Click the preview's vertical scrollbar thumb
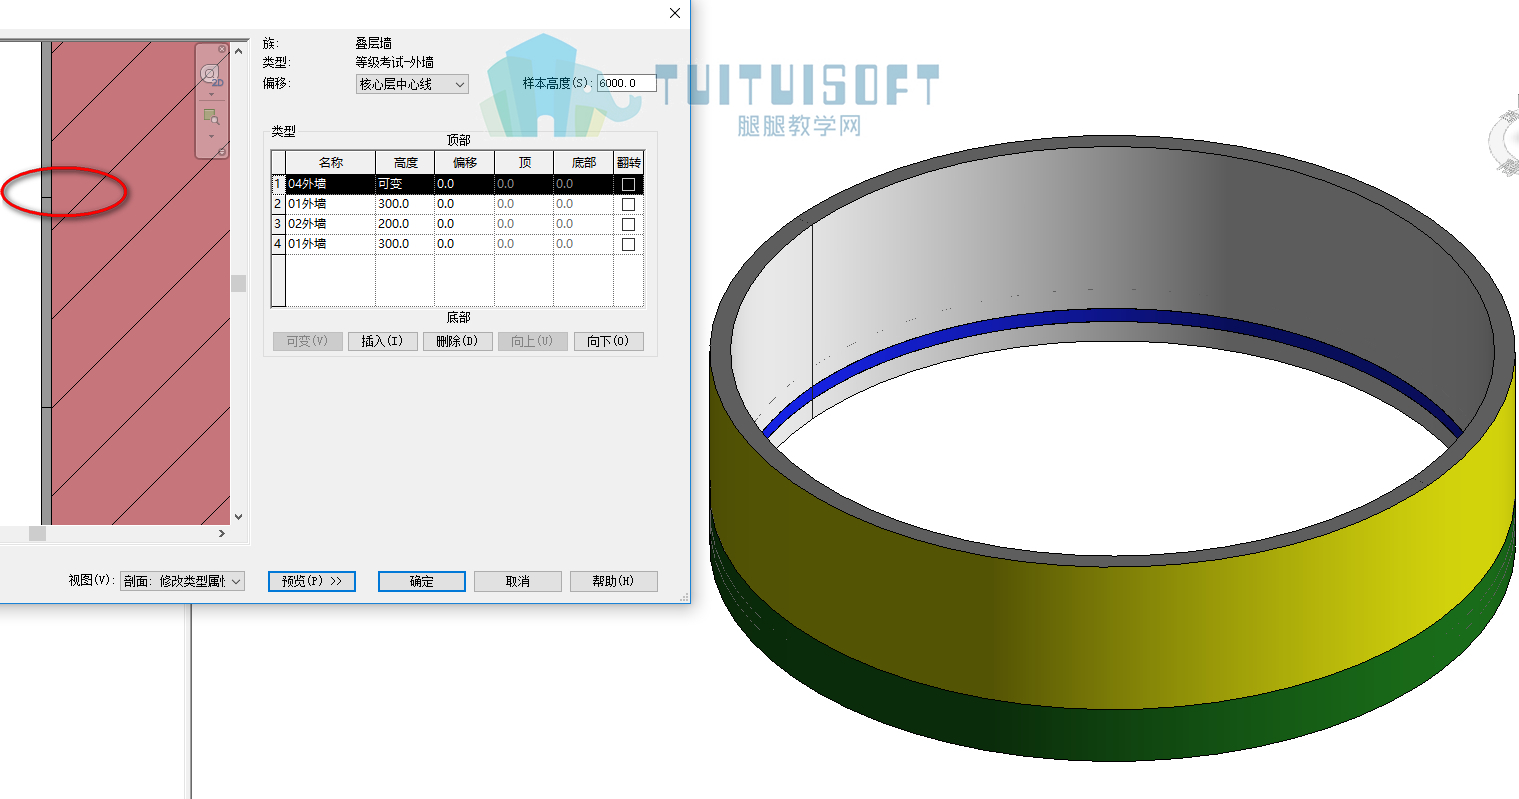Image resolution: width=1519 pixels, height=799 pixels. [238, 283]
